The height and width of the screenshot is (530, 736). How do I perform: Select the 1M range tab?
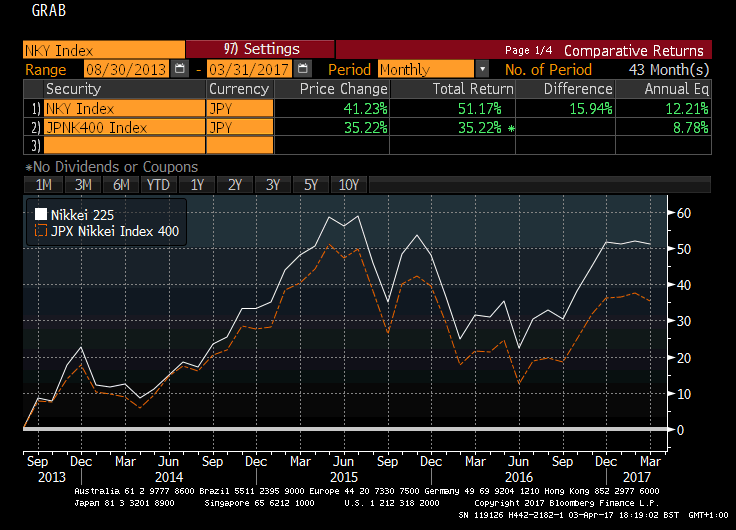(43, 185)
